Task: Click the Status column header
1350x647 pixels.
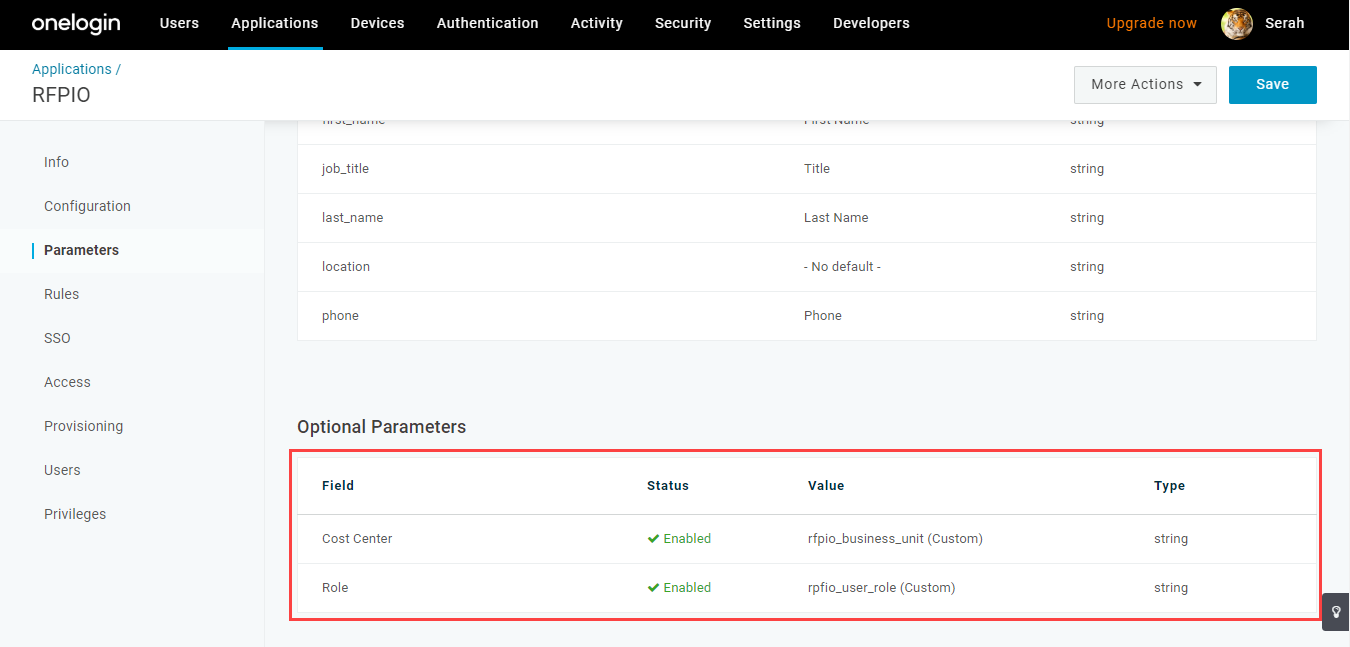Action: (668, 486)
